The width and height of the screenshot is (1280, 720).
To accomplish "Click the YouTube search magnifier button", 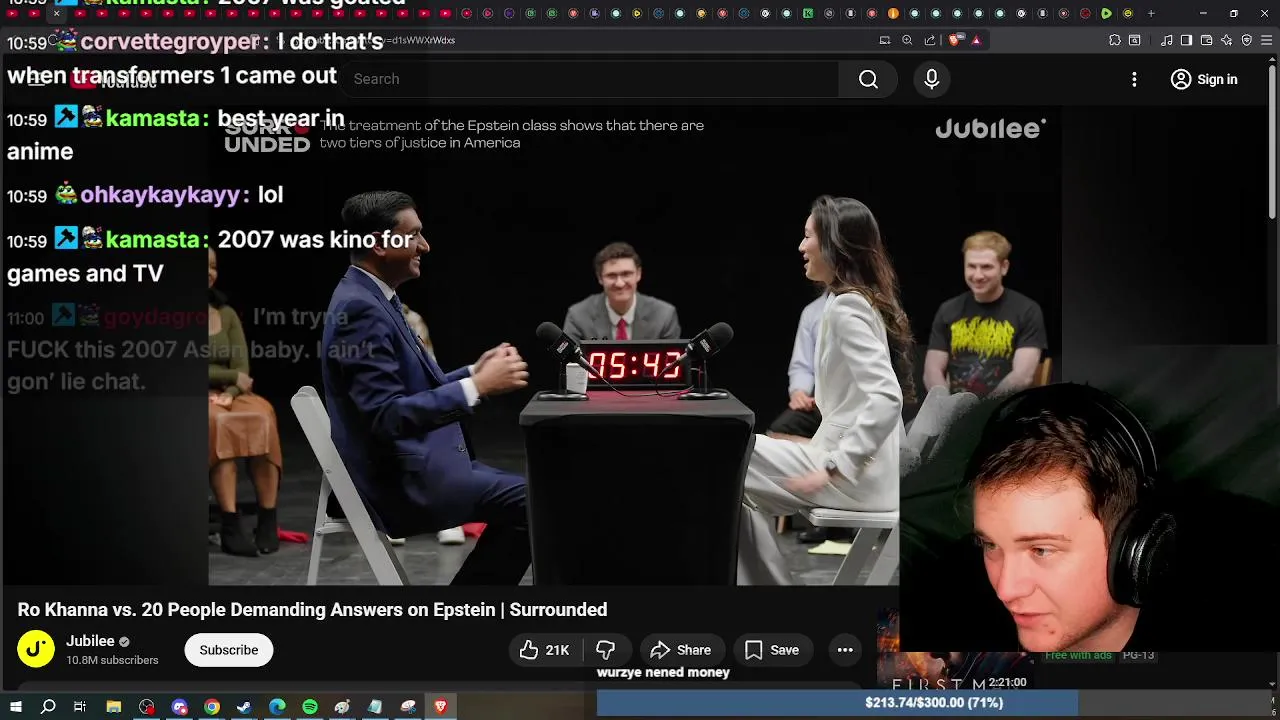I will [x=868, y=79].
